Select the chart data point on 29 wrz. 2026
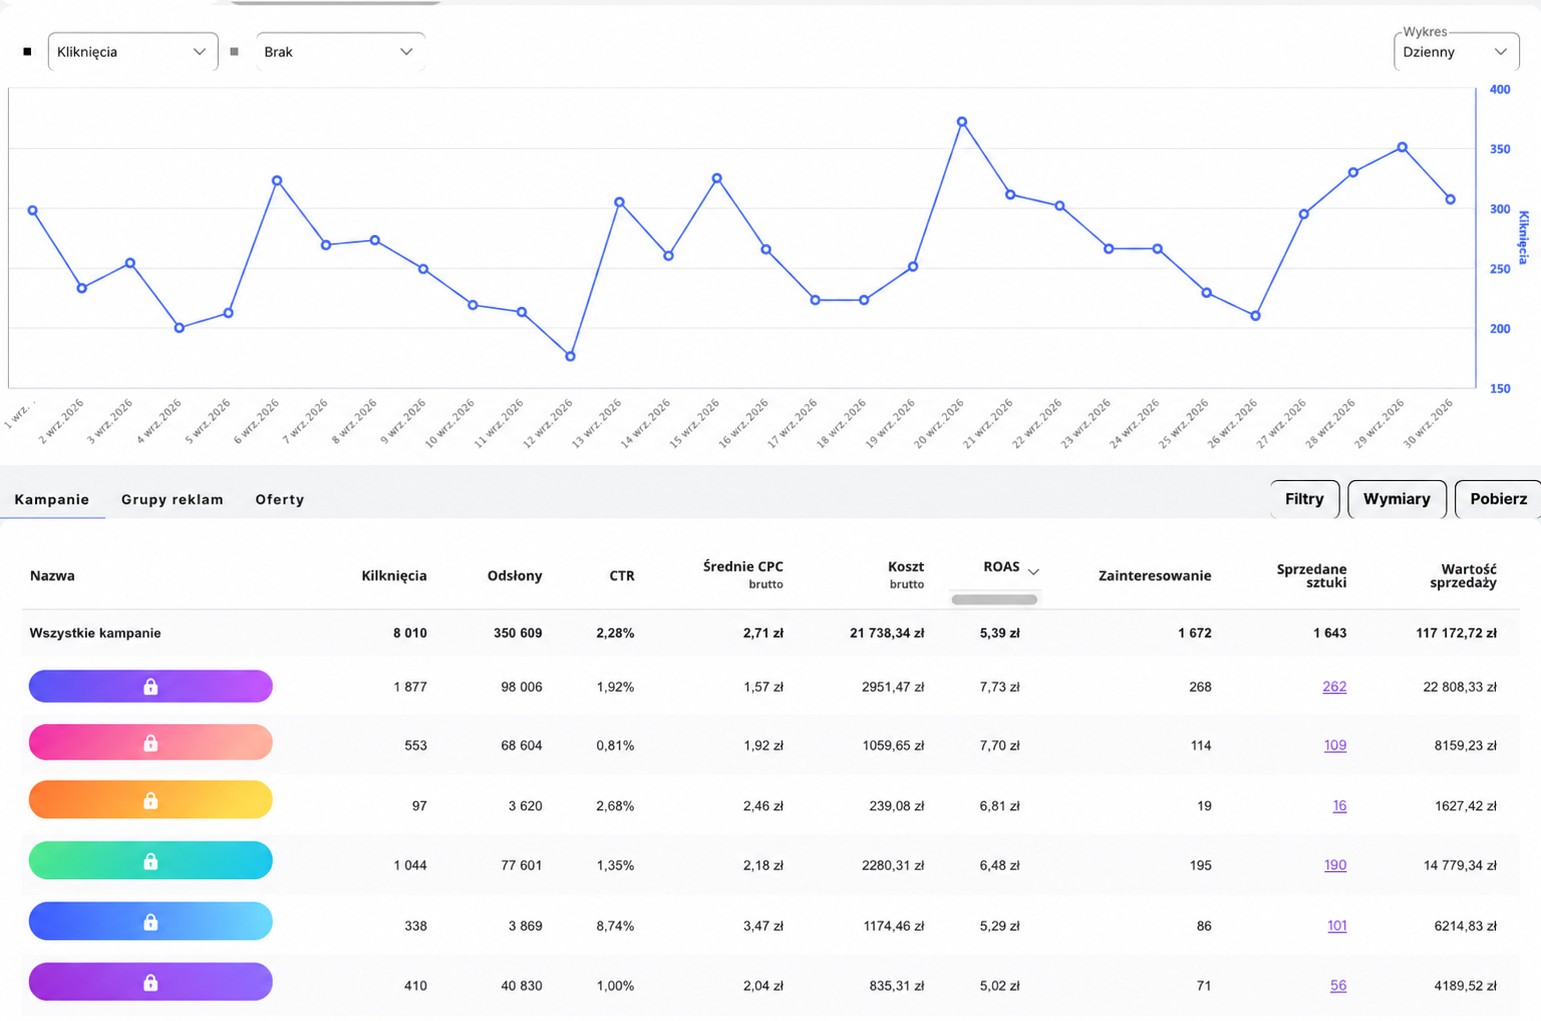 pyautogui.click(x=1403, y=147)
